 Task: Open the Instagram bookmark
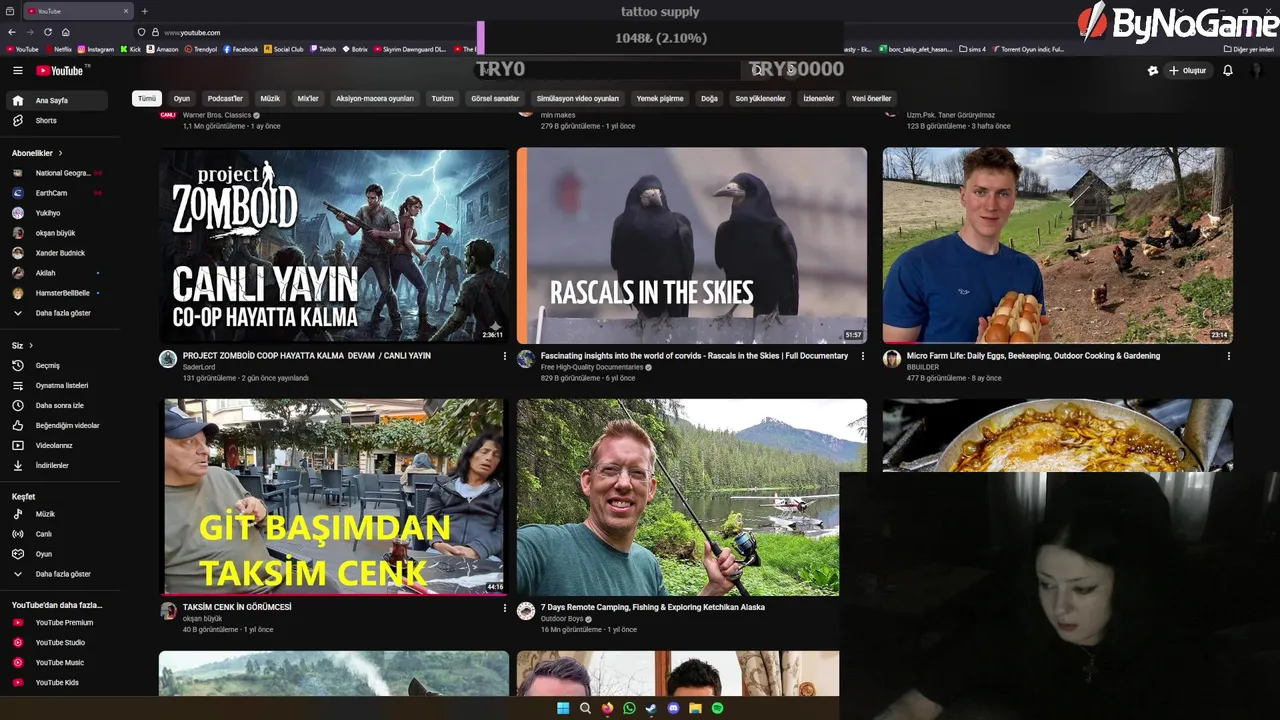[x=96, y=49]
